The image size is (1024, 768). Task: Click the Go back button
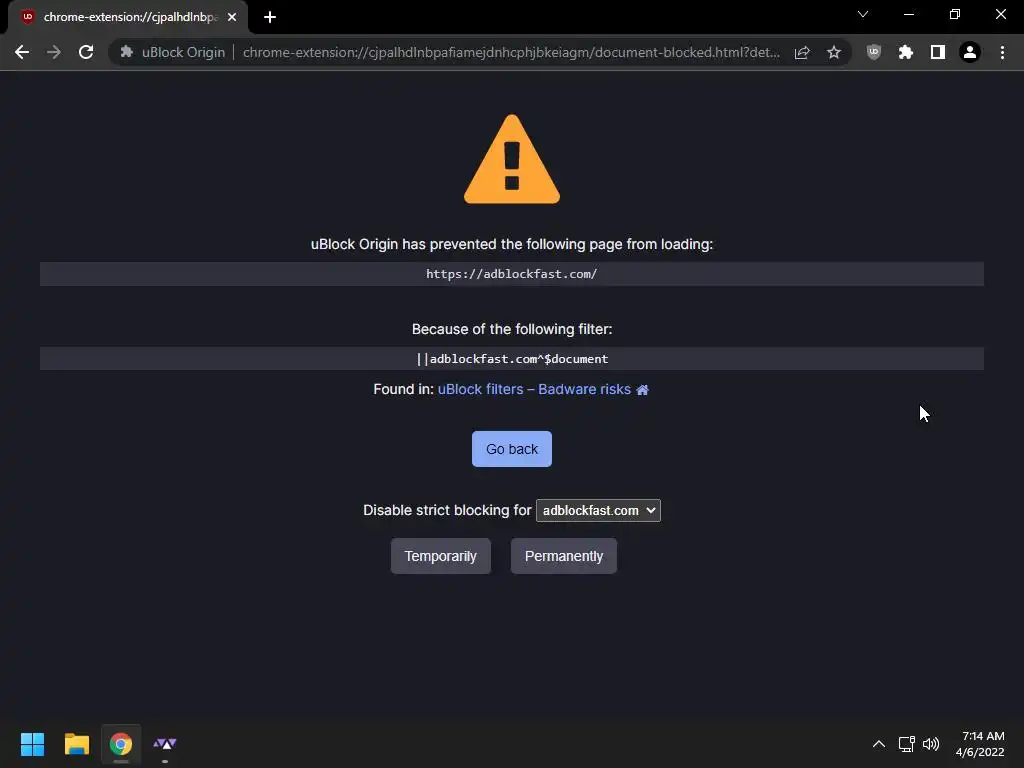click(x=512, y=449)
